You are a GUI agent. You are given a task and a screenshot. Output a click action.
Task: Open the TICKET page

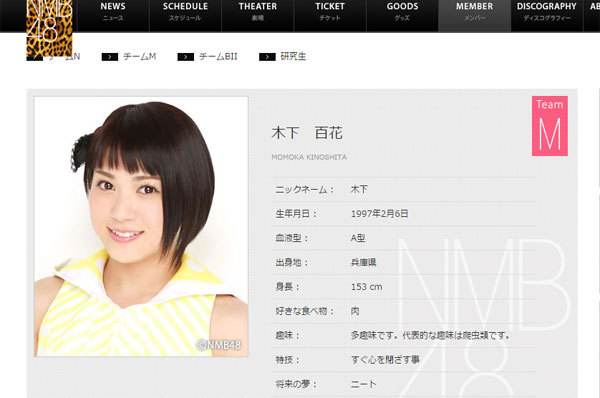(330, 16)
